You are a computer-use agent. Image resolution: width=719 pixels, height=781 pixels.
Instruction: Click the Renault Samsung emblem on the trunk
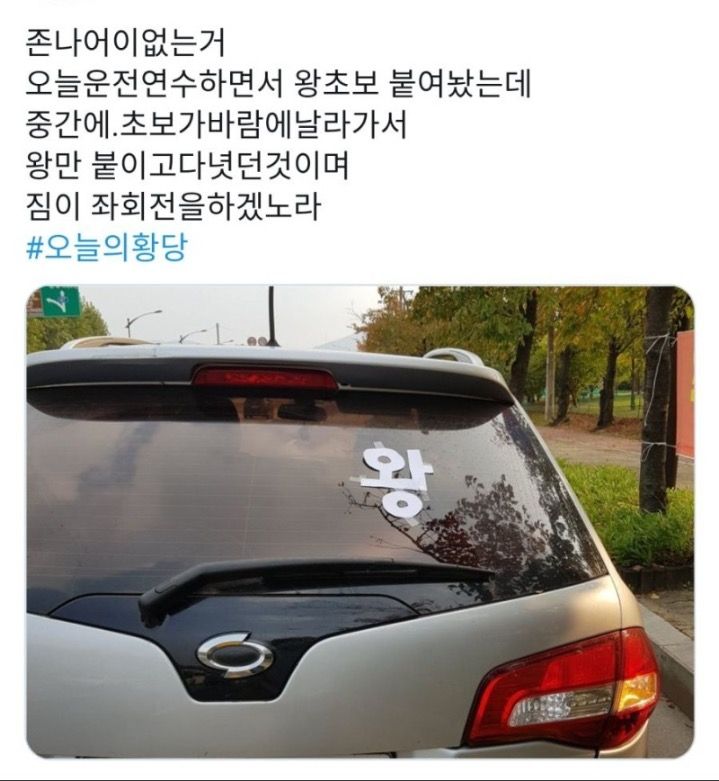tap(236, 655)
